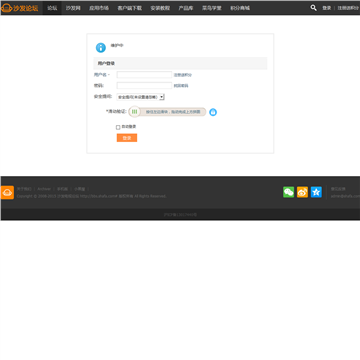Click the orange 登录 submit button

point(127,138)
